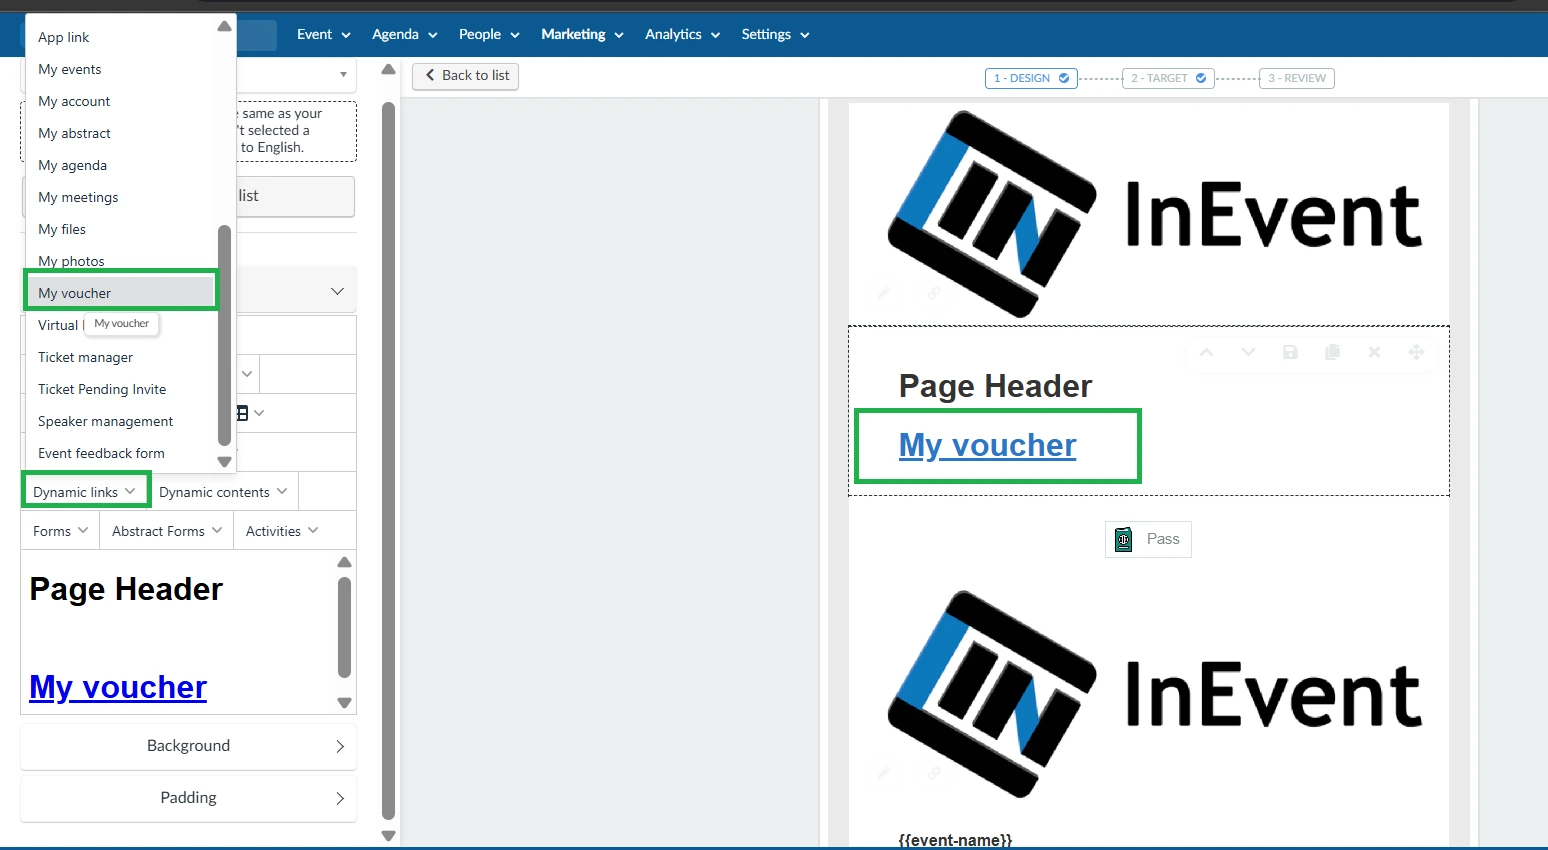Viewport: 1548px width, 850px height.
Task: Open the Event menu
Action: pos(324,34)
